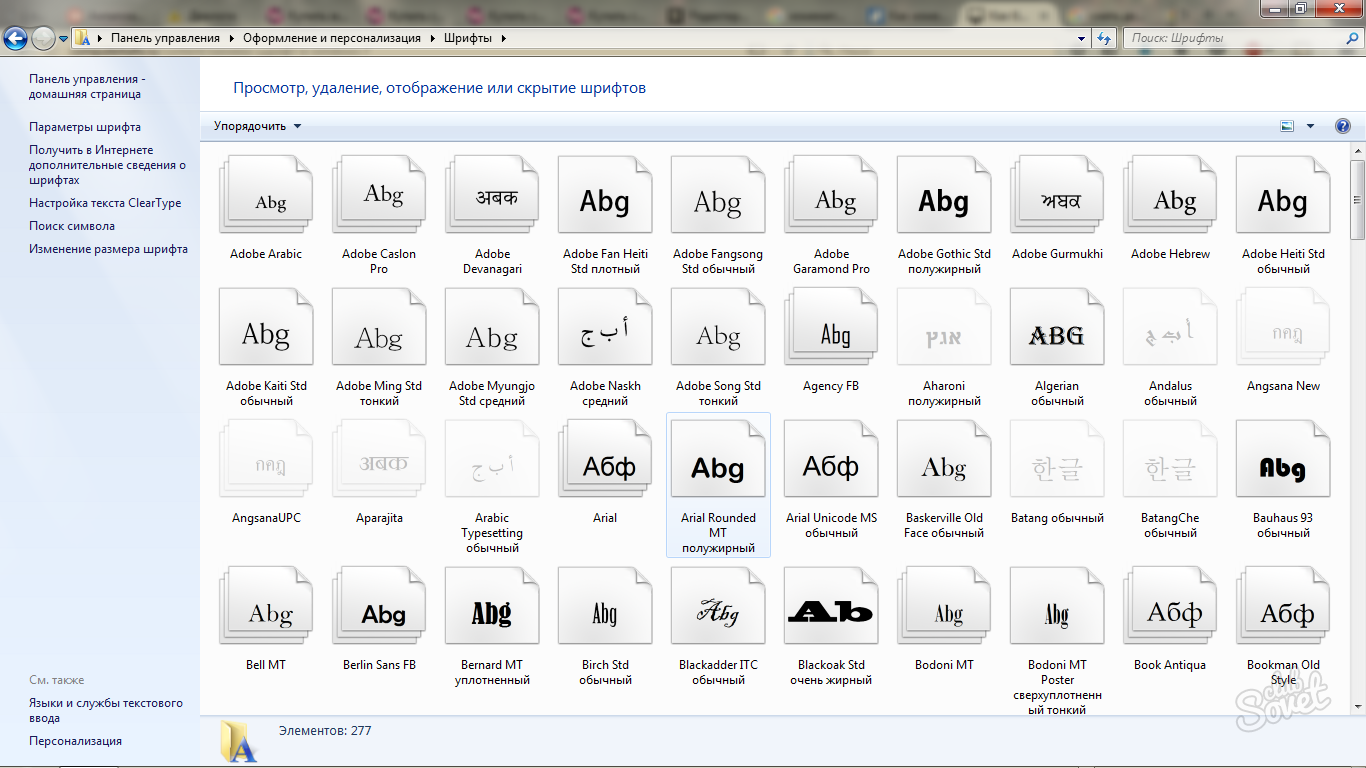Open the Упорядочить dropdown menu

[257, 126]
